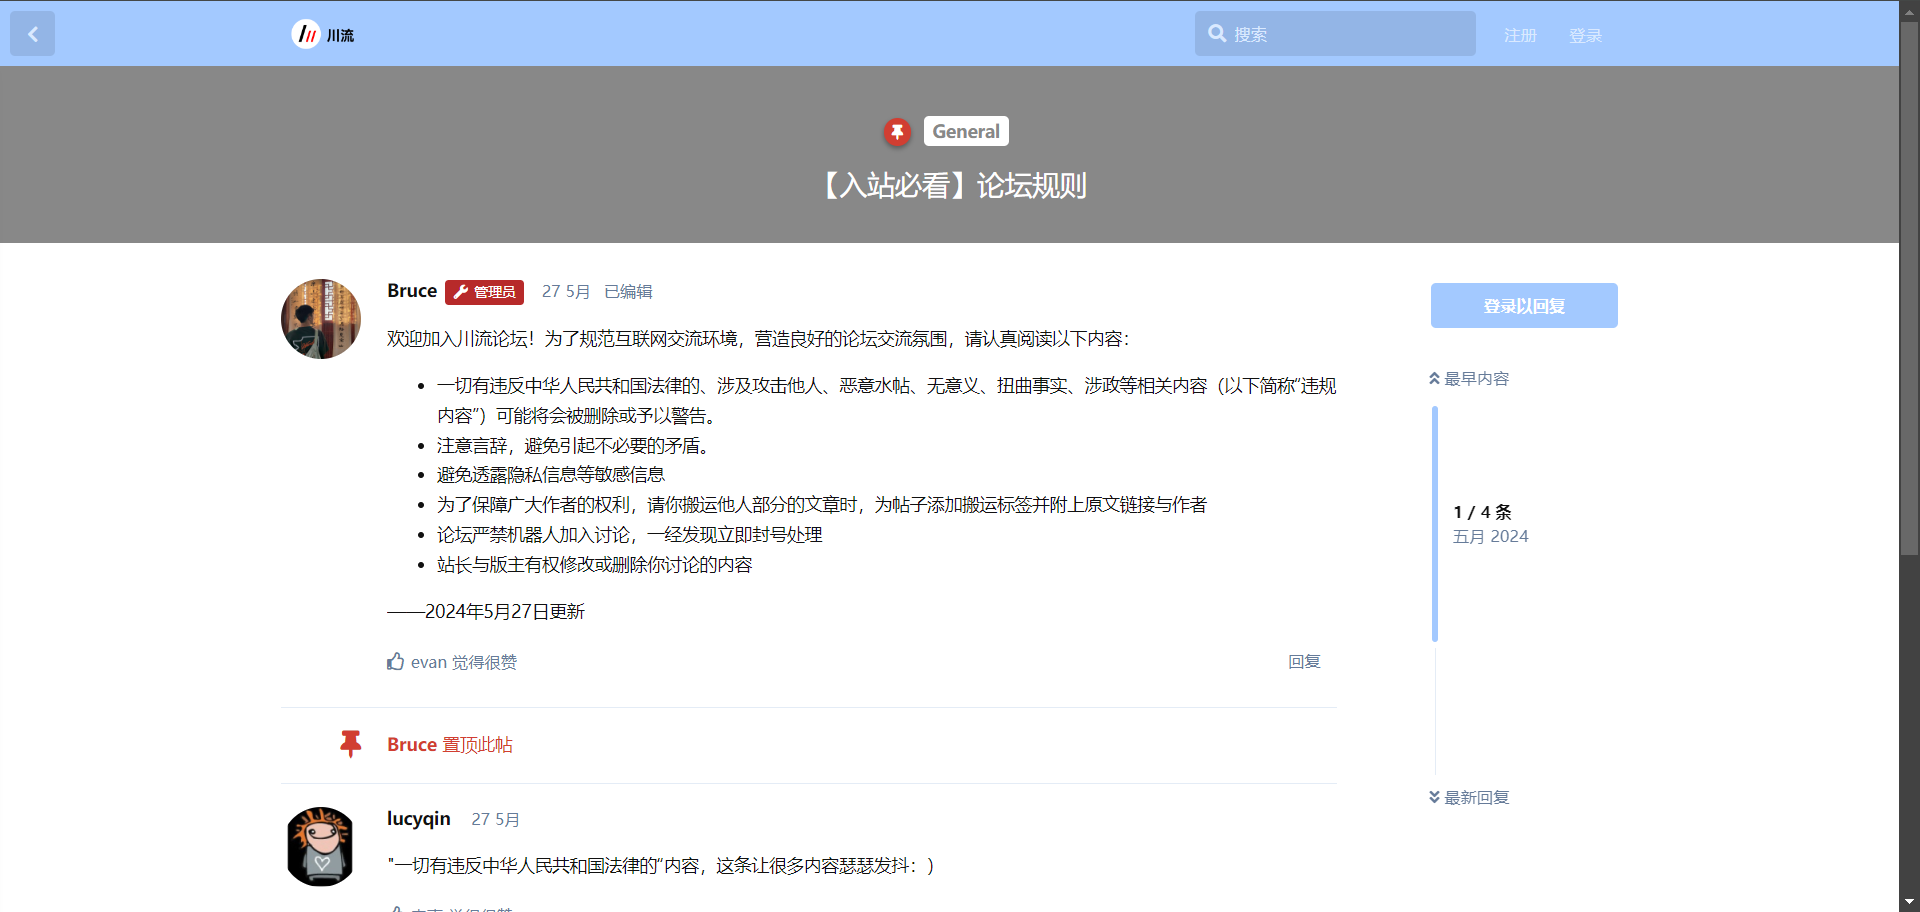Click 回复 on Bruce's post
This screenshot has width=1920, height=912.
[1304, 662]
